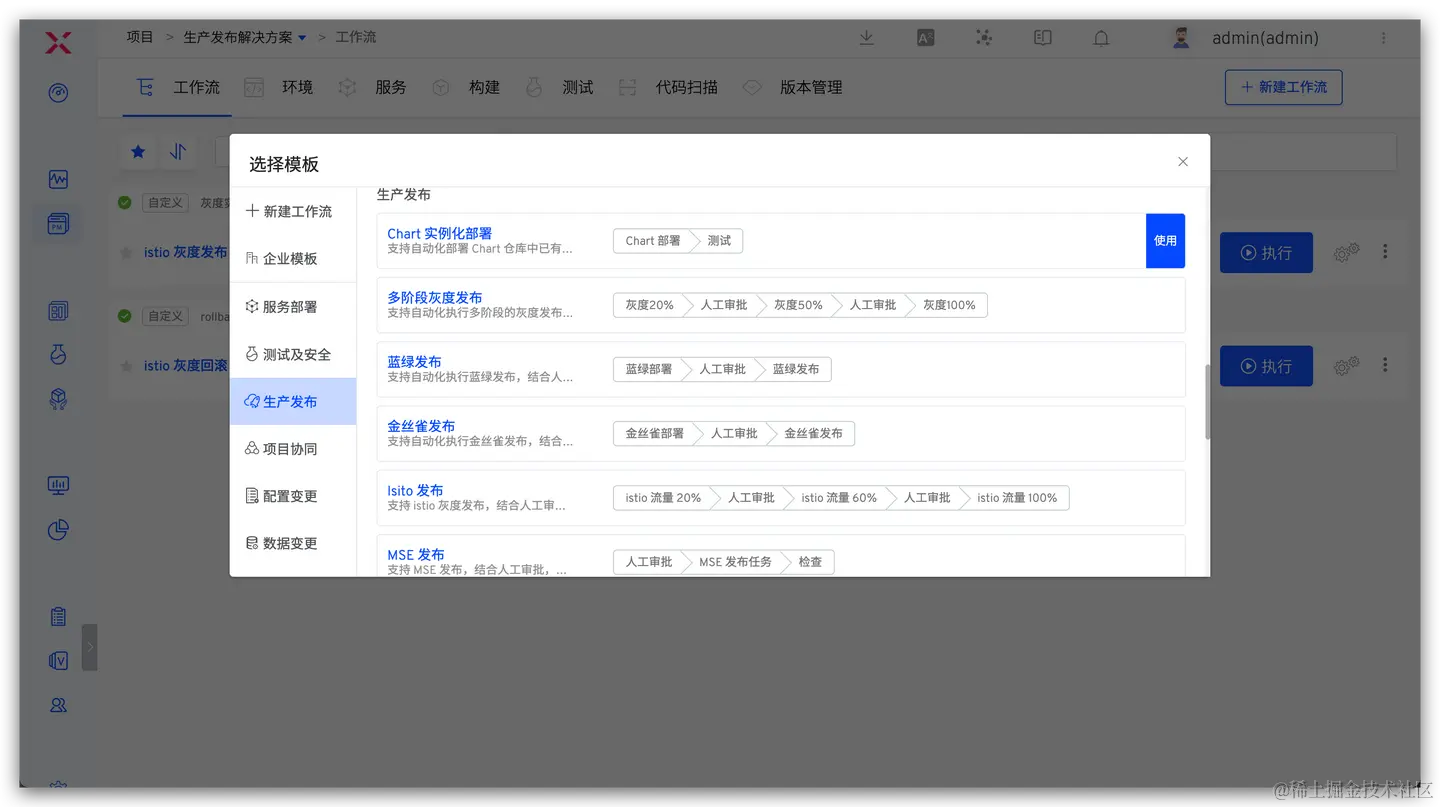Switch to the 版本管理 tab
1440x807 pixels.
coord(793,88)
